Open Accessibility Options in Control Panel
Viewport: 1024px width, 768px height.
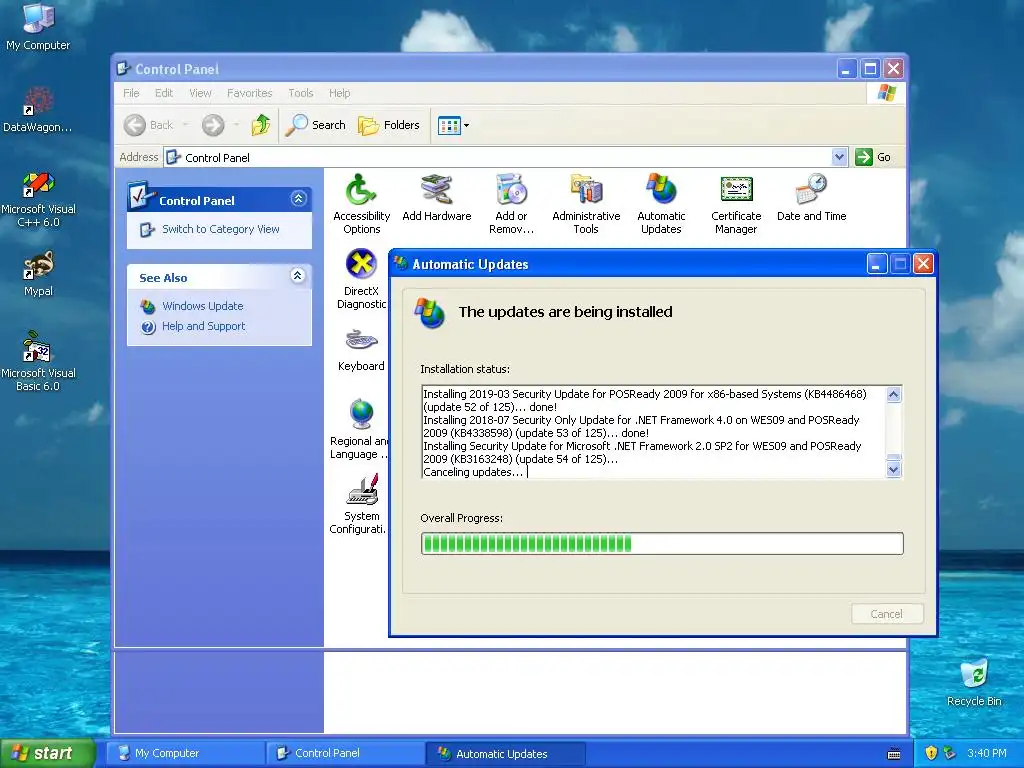(361, 203)
